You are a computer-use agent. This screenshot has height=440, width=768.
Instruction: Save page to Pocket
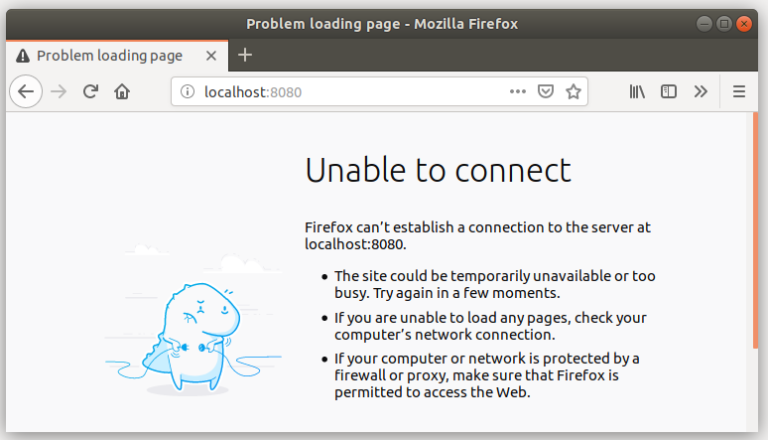coord(545,92)
